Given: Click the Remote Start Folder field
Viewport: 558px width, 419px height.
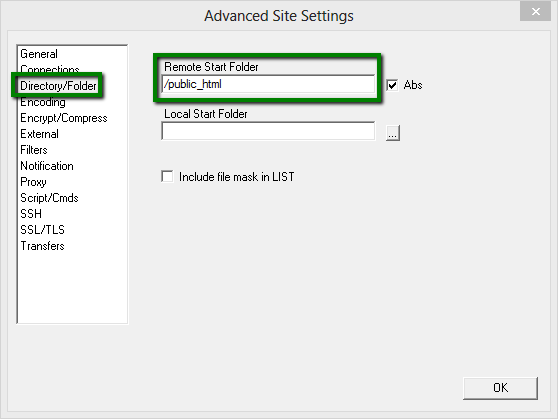Looking at the screenshot, I should click(268, 84).
